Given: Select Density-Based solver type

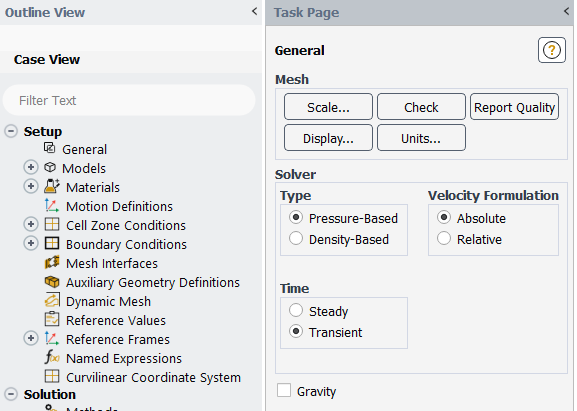Looking at the screenshot, I should click(296, 238).
